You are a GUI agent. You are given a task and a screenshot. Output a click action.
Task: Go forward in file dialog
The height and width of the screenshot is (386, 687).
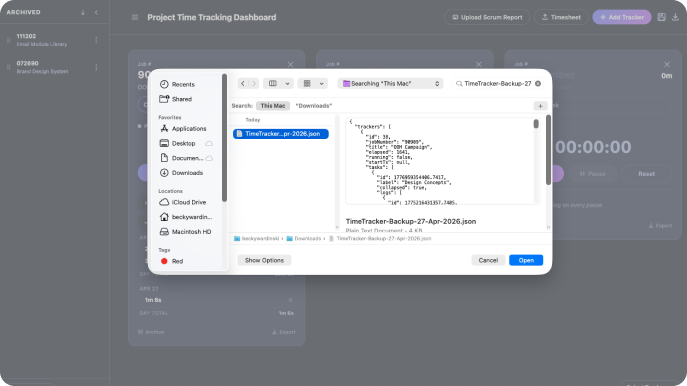point(254,83)
